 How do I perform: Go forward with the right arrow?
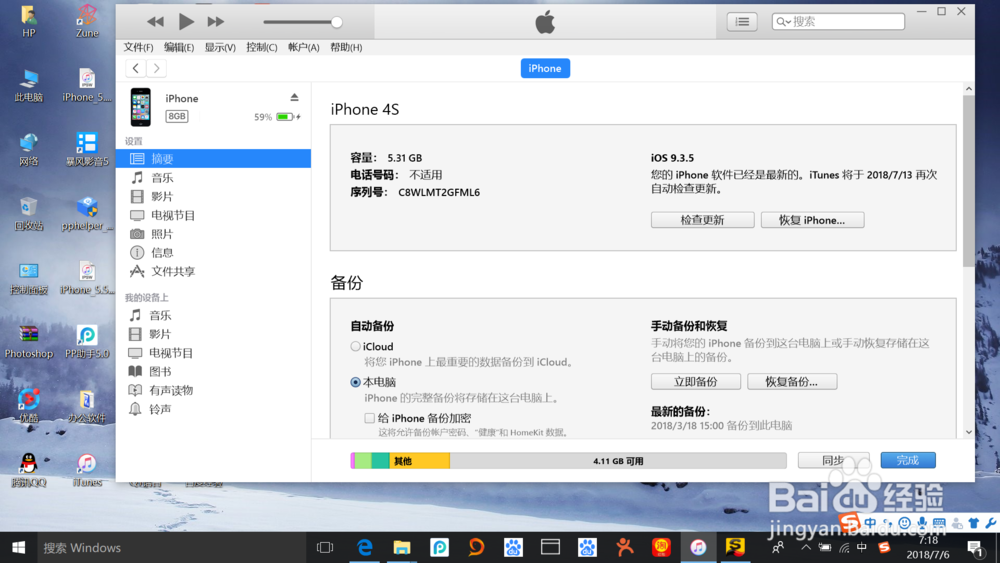156,68
